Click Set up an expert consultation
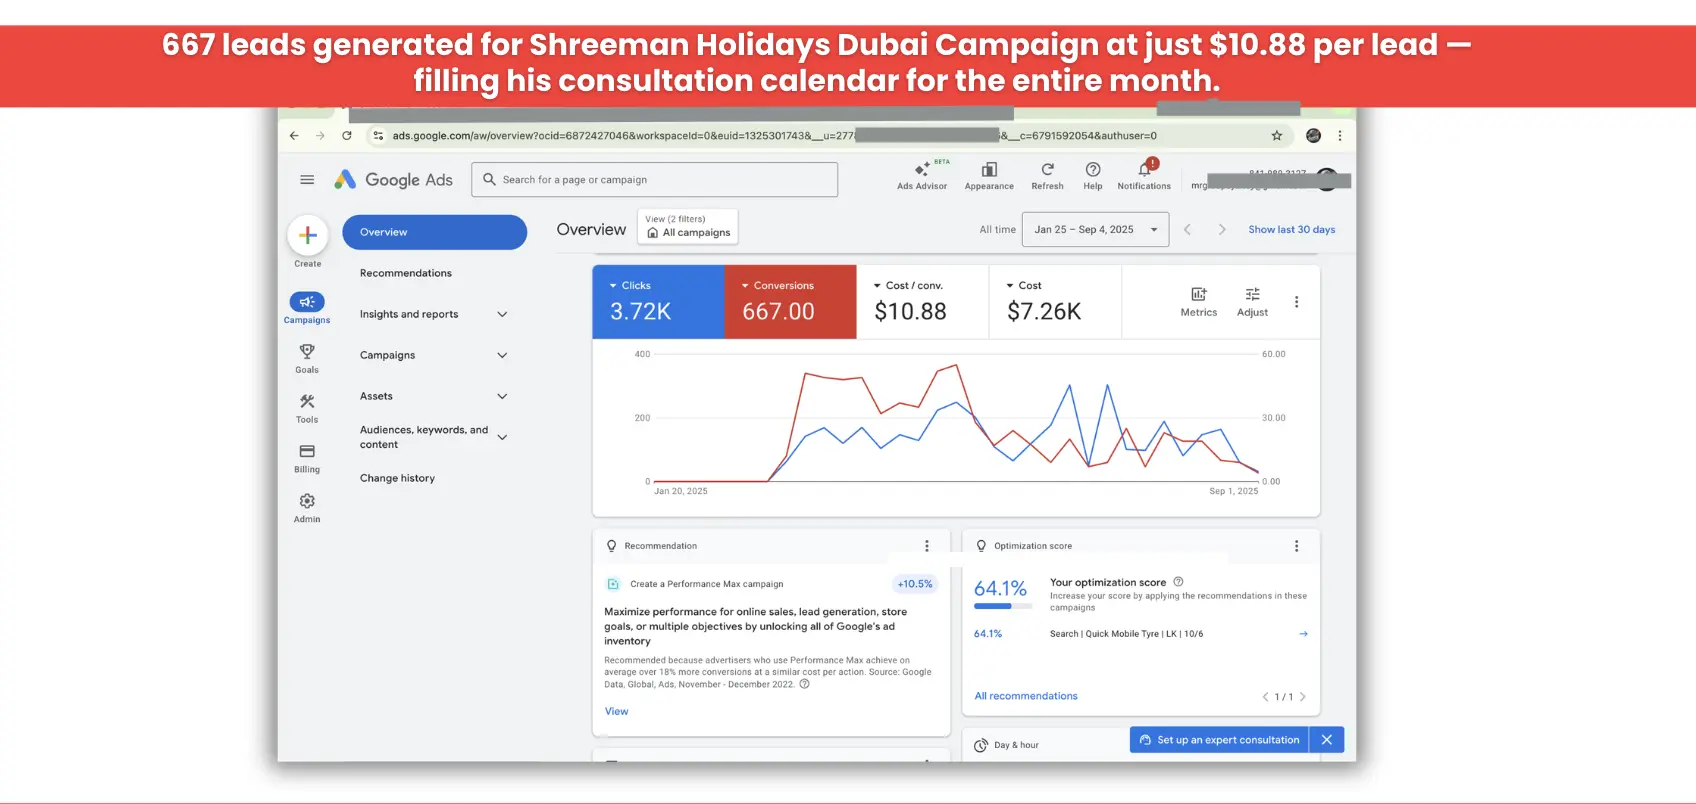 [x=1219, y=740]
